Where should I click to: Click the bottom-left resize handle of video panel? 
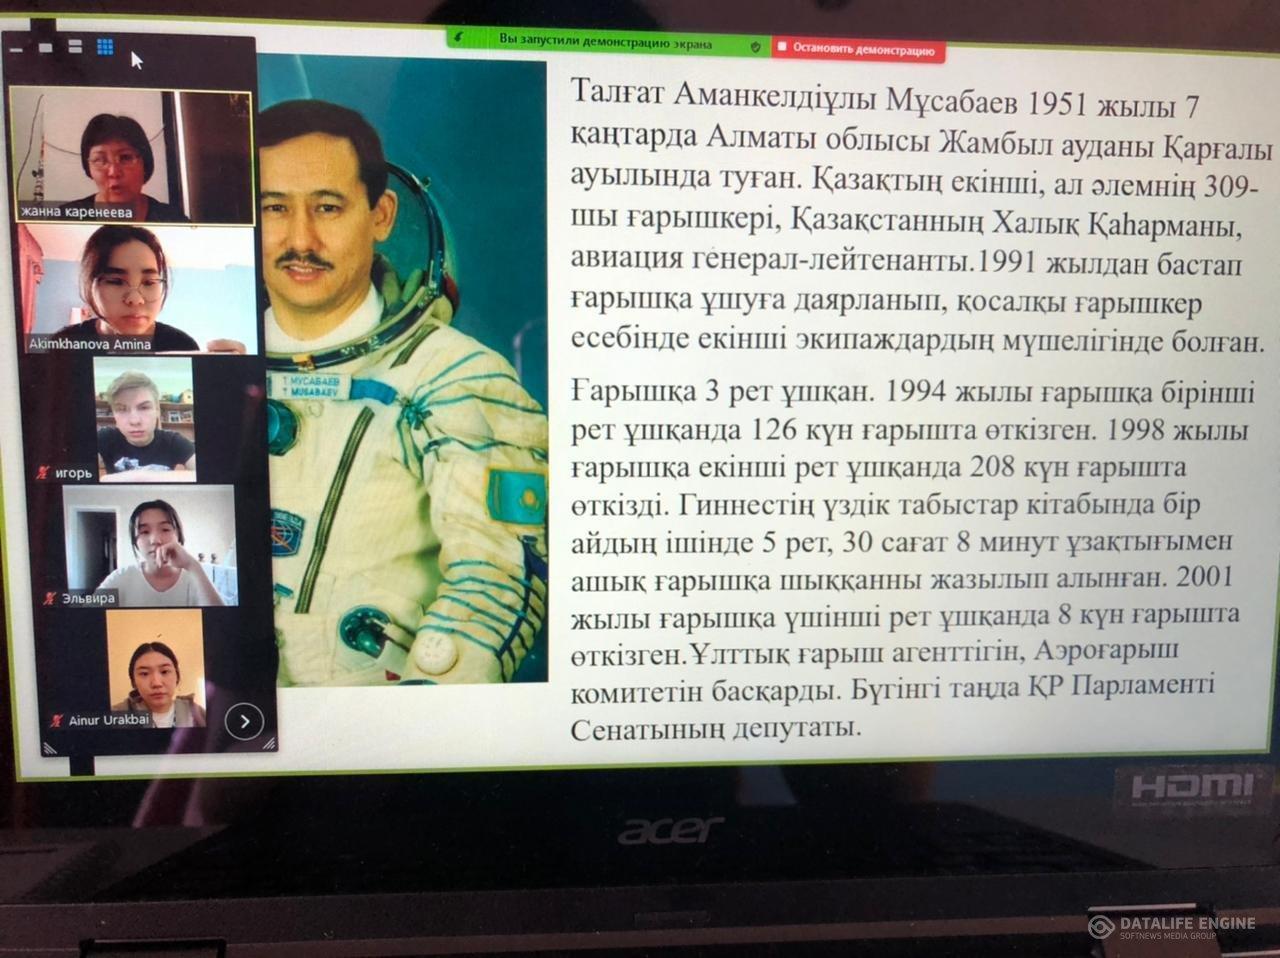(48, 747)
